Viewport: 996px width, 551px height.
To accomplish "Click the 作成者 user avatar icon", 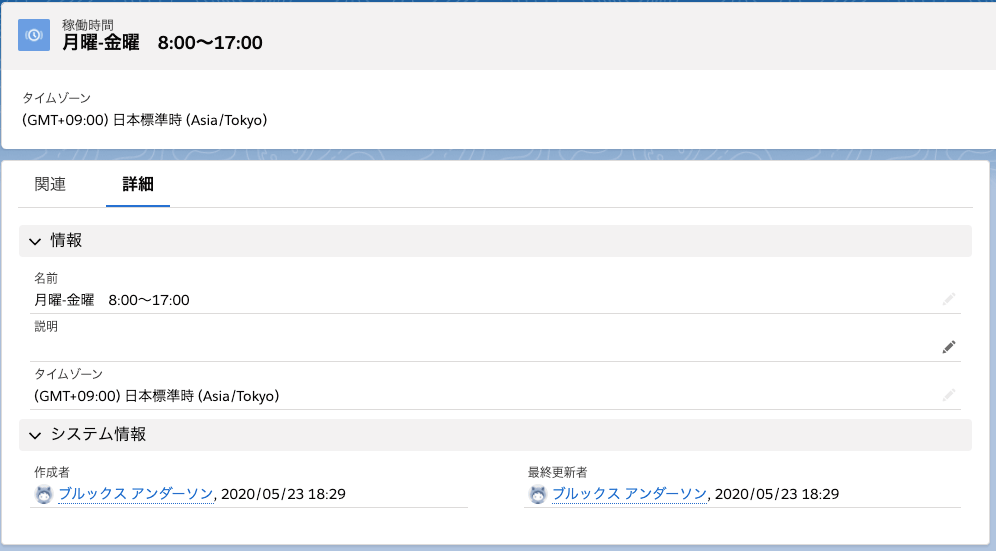I will [44, 494].
